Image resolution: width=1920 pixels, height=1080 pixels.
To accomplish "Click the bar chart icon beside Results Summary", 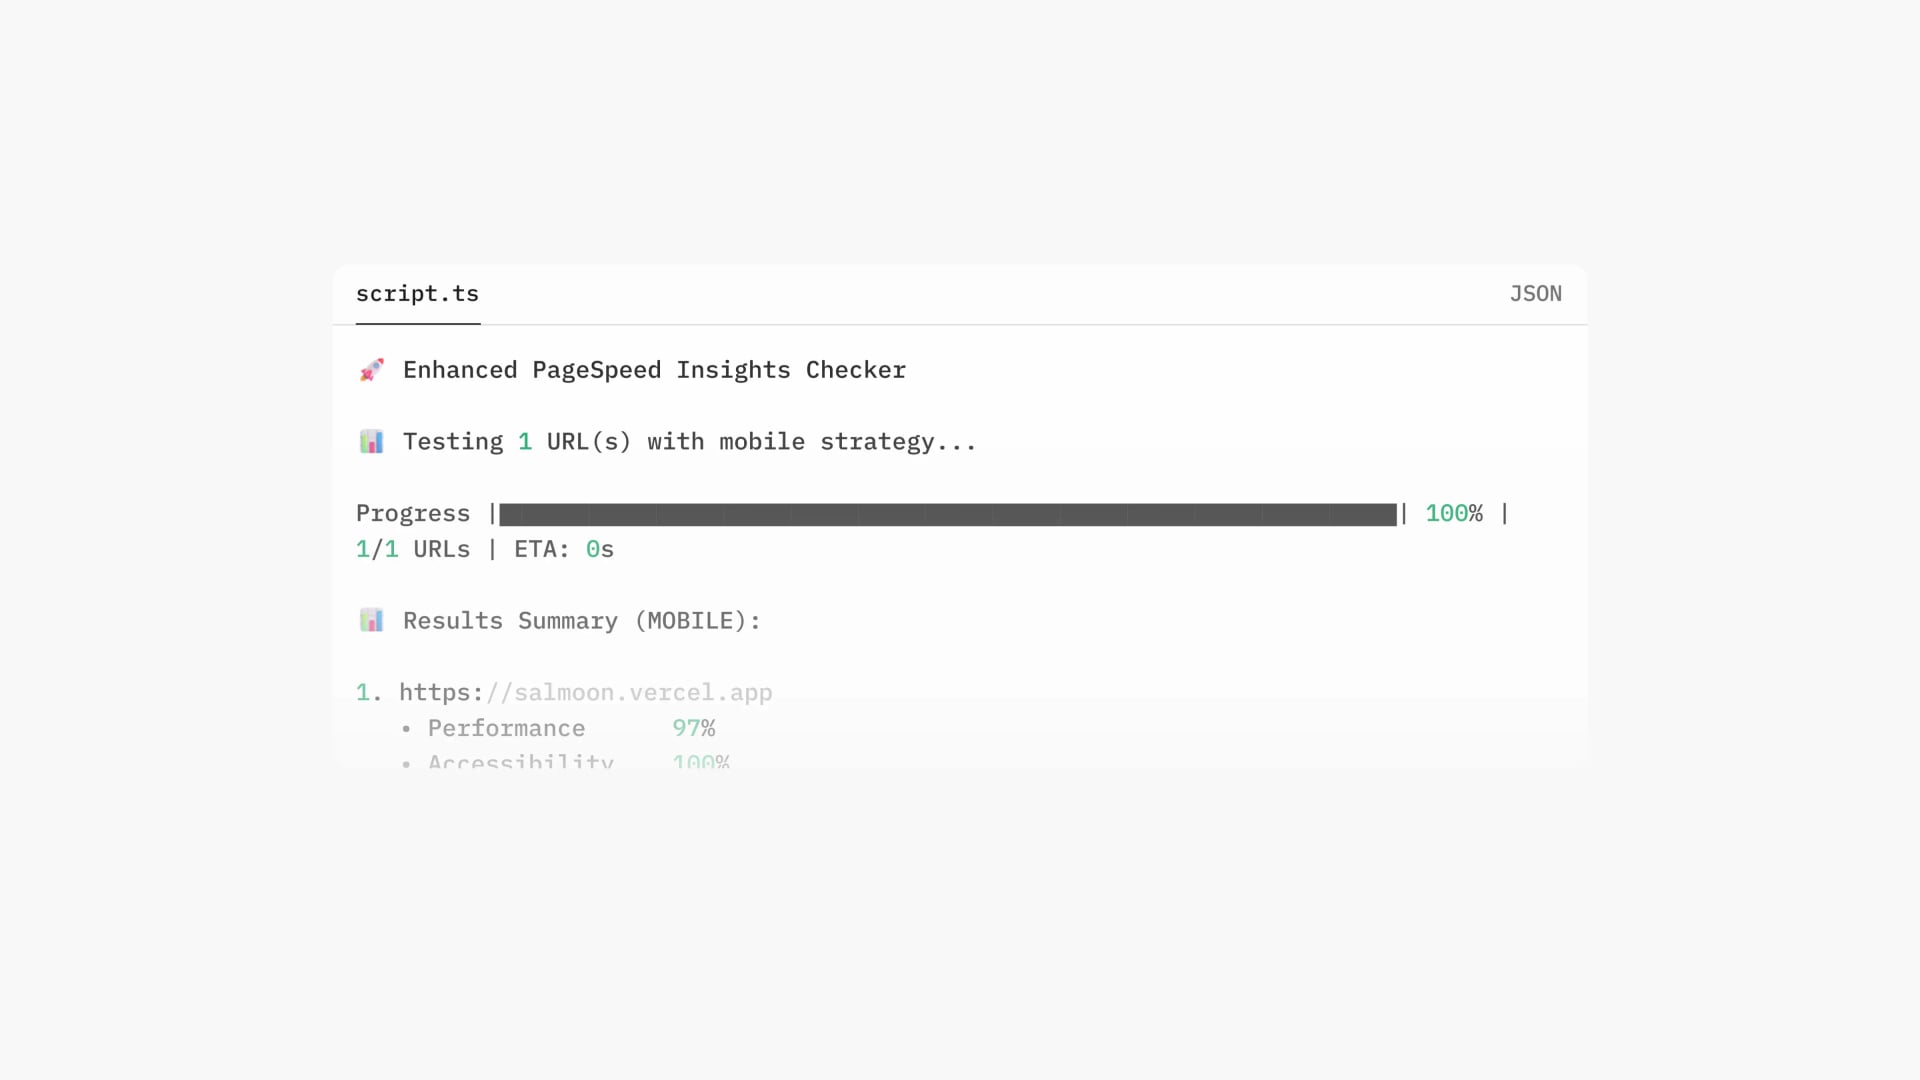I will click(371, 621).
